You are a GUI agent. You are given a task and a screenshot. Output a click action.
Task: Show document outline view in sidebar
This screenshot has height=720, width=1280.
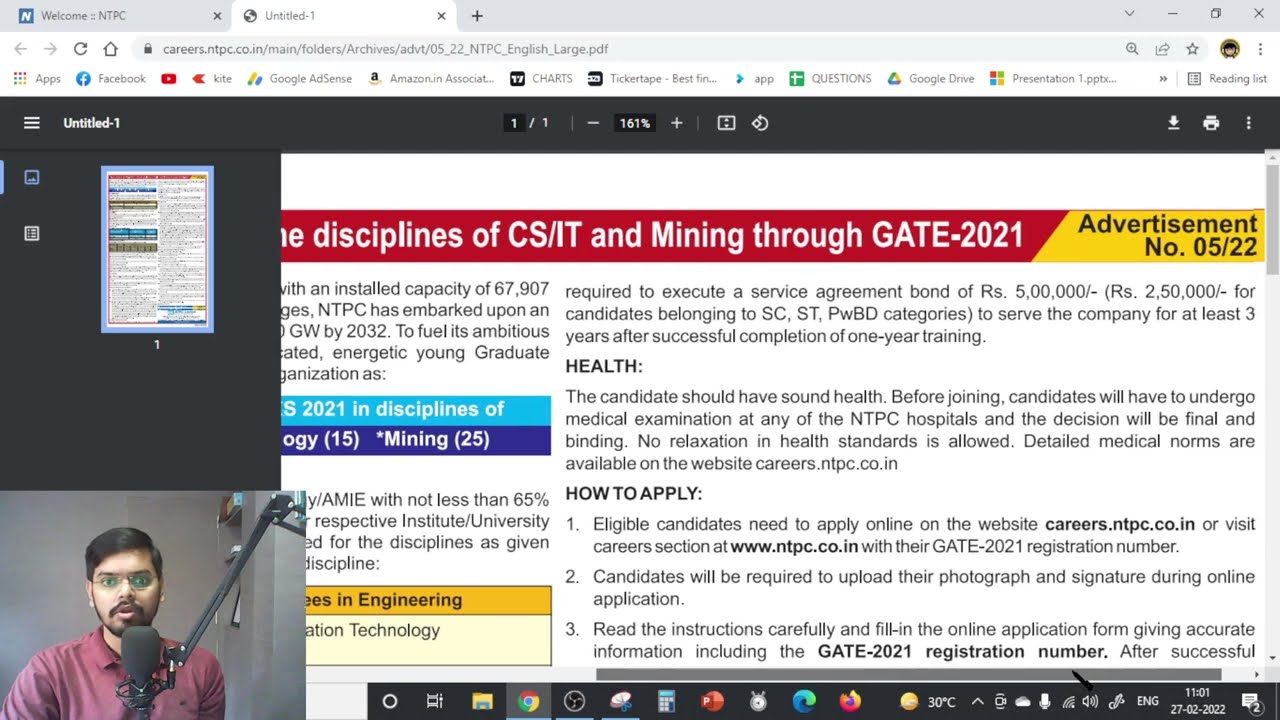point(32,233)
